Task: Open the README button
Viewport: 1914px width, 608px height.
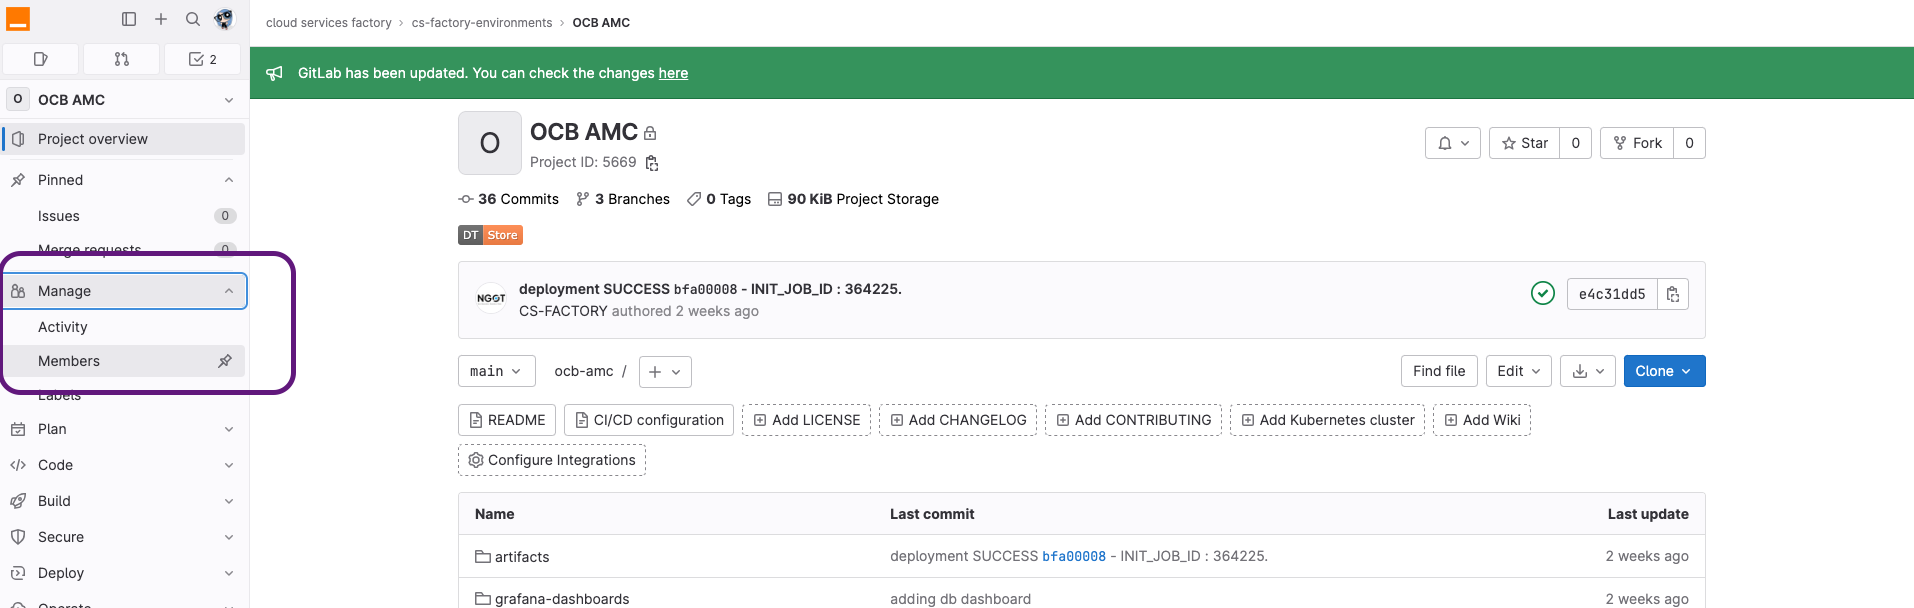Action: click(507, 420)
